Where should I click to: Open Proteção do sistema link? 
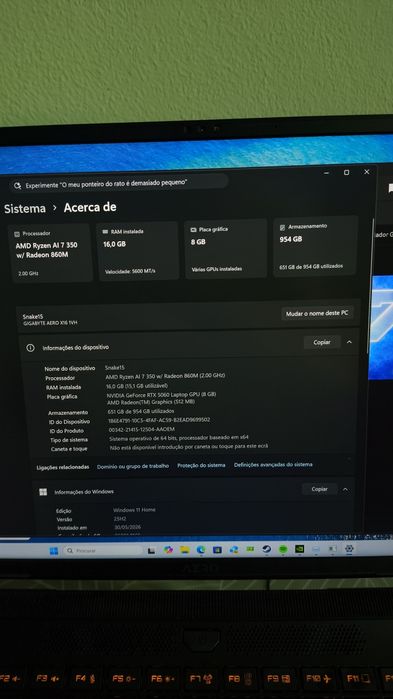click(201, 465)
